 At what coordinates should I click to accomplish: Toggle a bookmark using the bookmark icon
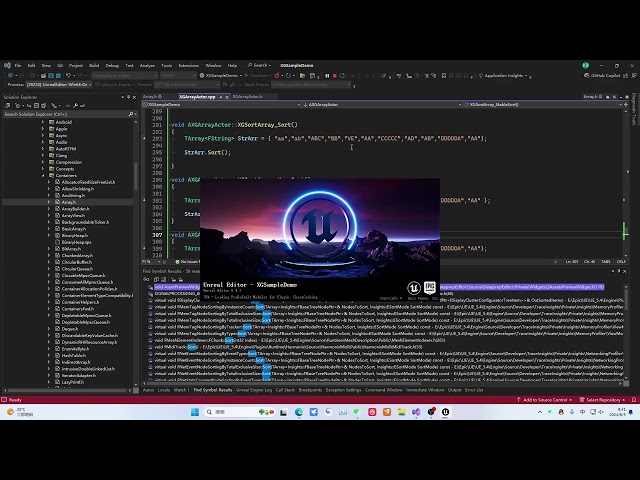[x=443, y=76]
